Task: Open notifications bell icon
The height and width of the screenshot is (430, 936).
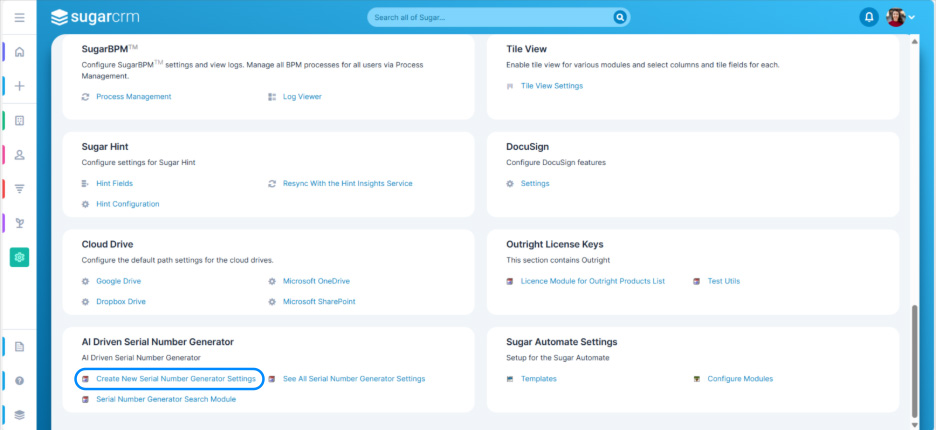Action: pyautogui.click(x=868, y=17)
